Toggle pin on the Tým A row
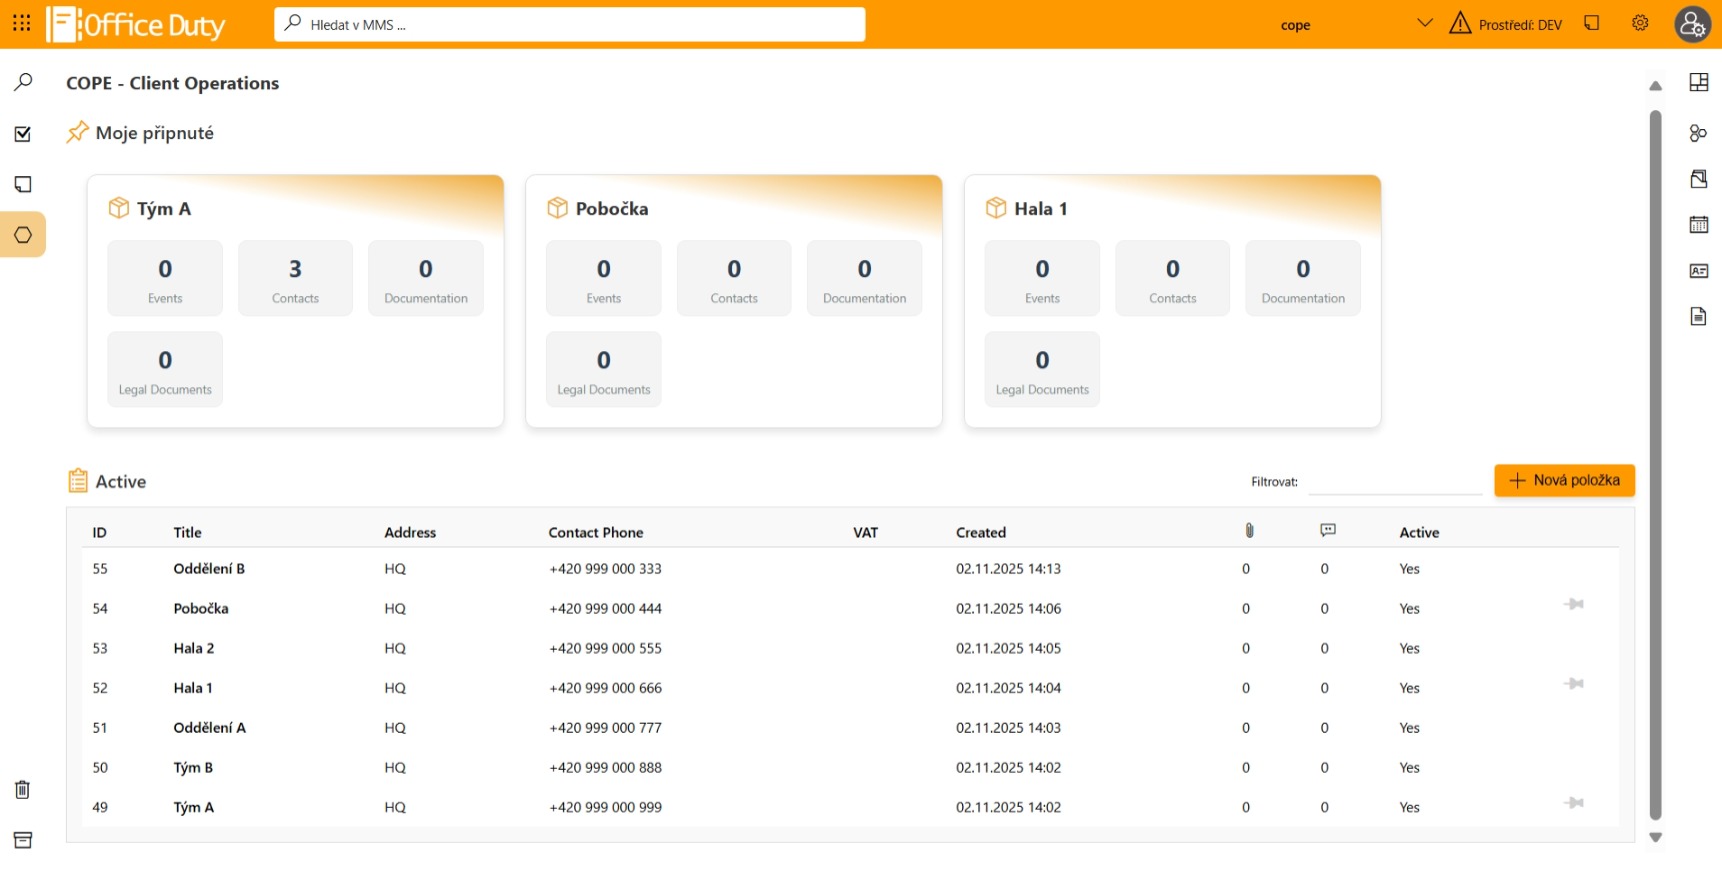This screenshot has width=1722, height=871. click(1574, 803)
